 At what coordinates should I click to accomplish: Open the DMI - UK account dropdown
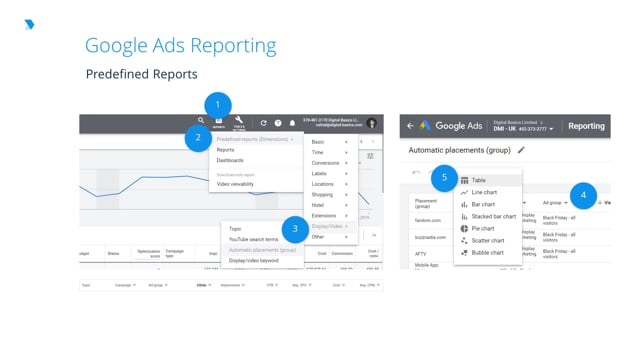pos(523,129)
